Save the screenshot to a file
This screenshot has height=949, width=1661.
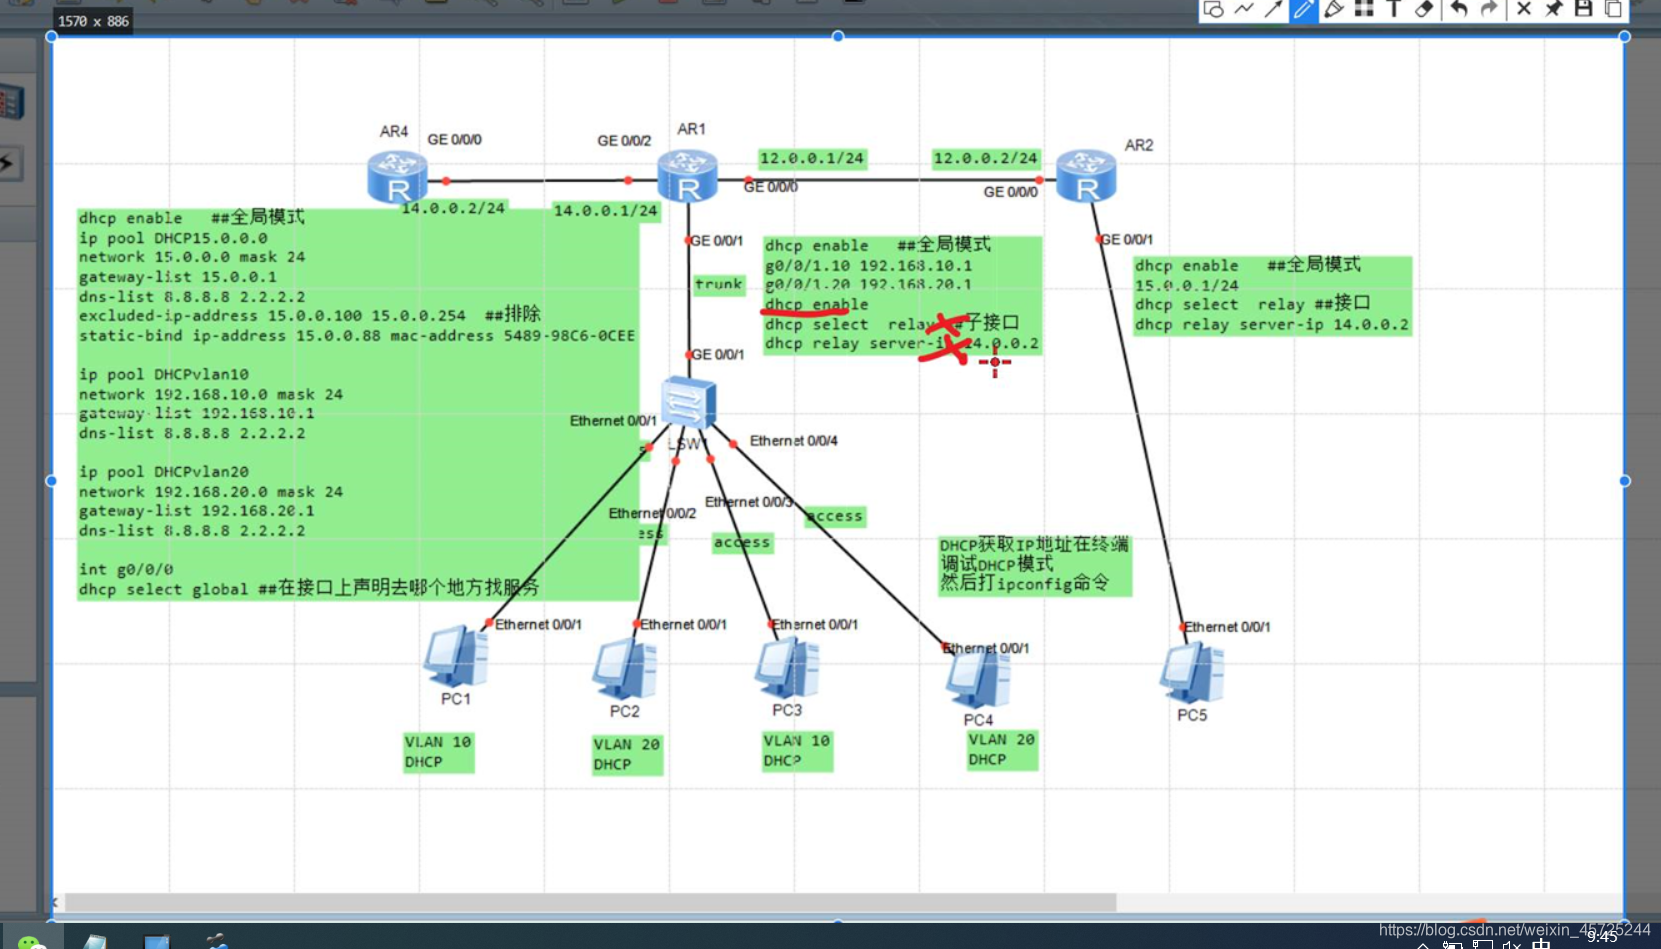pyautogui.click(x=1584, y=9)
